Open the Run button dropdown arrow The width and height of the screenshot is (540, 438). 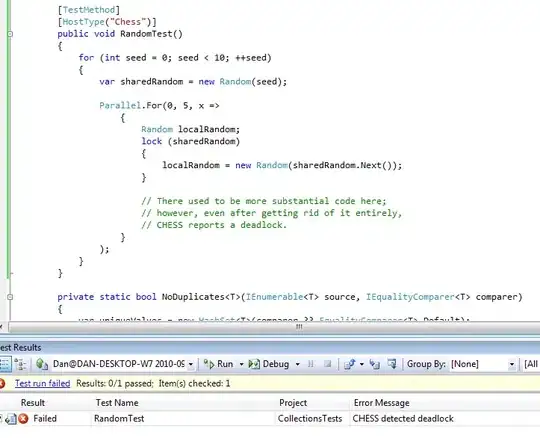pos(241,364)
